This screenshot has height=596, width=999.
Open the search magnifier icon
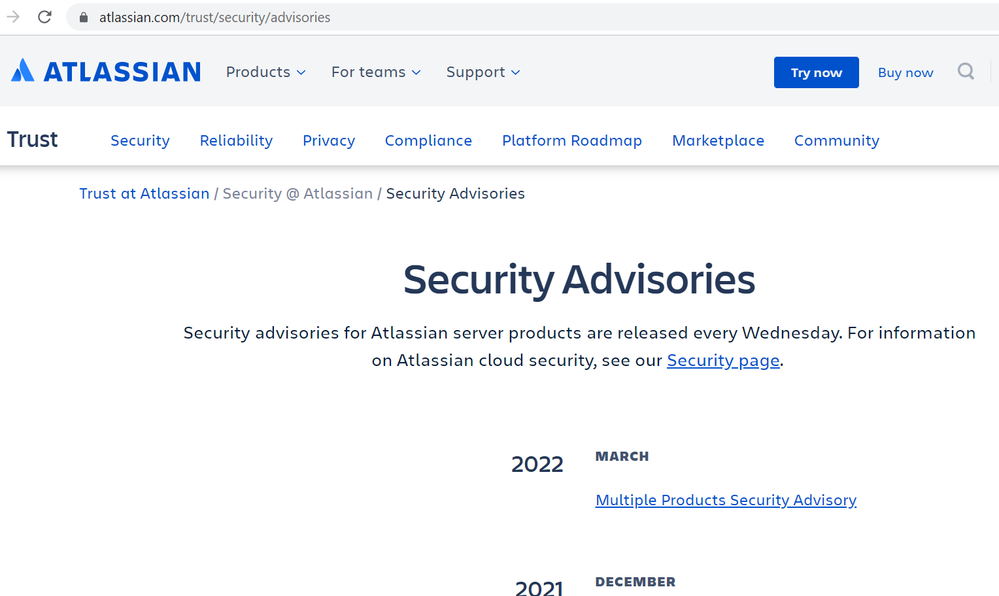coord(965,71)
